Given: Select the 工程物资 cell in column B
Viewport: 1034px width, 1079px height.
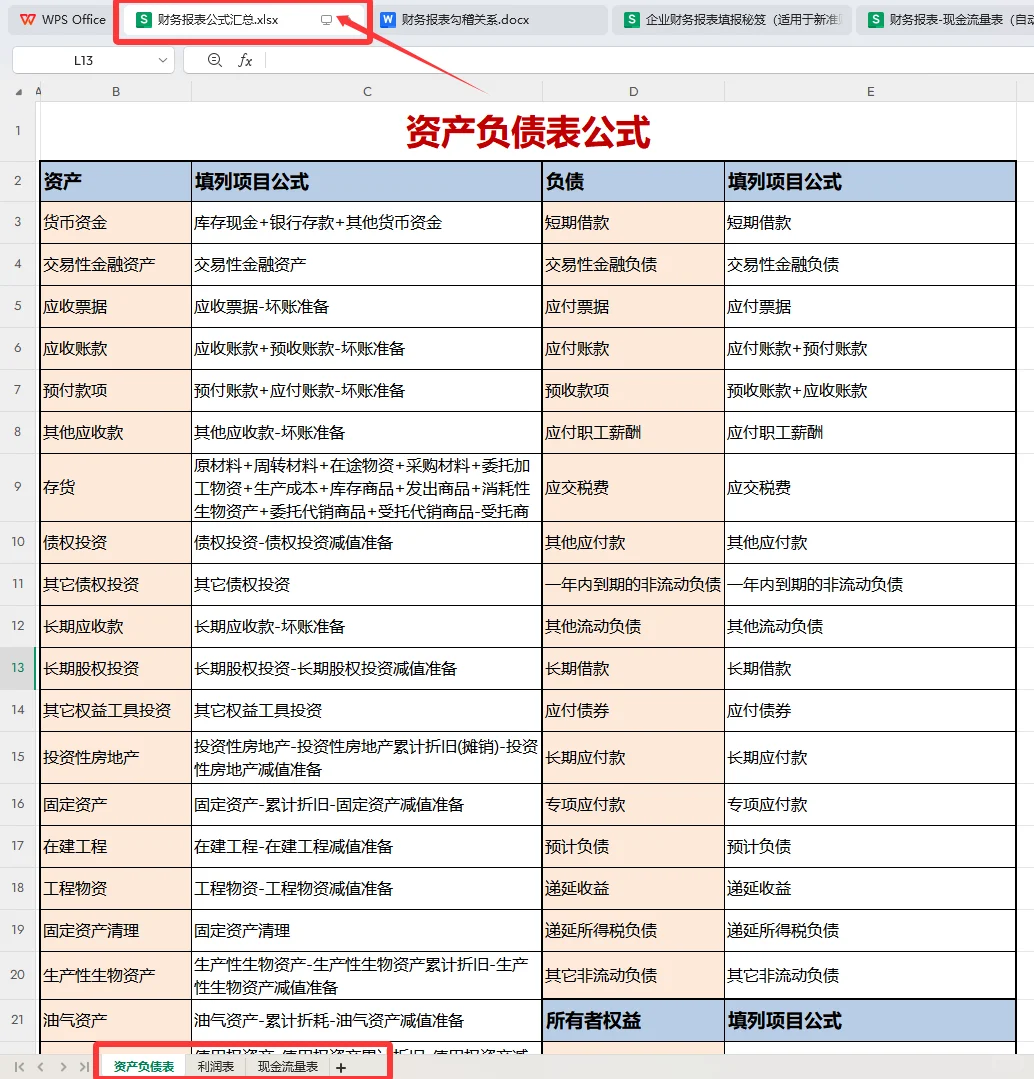Looking at the screenshot, I should (x=116, y=888).
